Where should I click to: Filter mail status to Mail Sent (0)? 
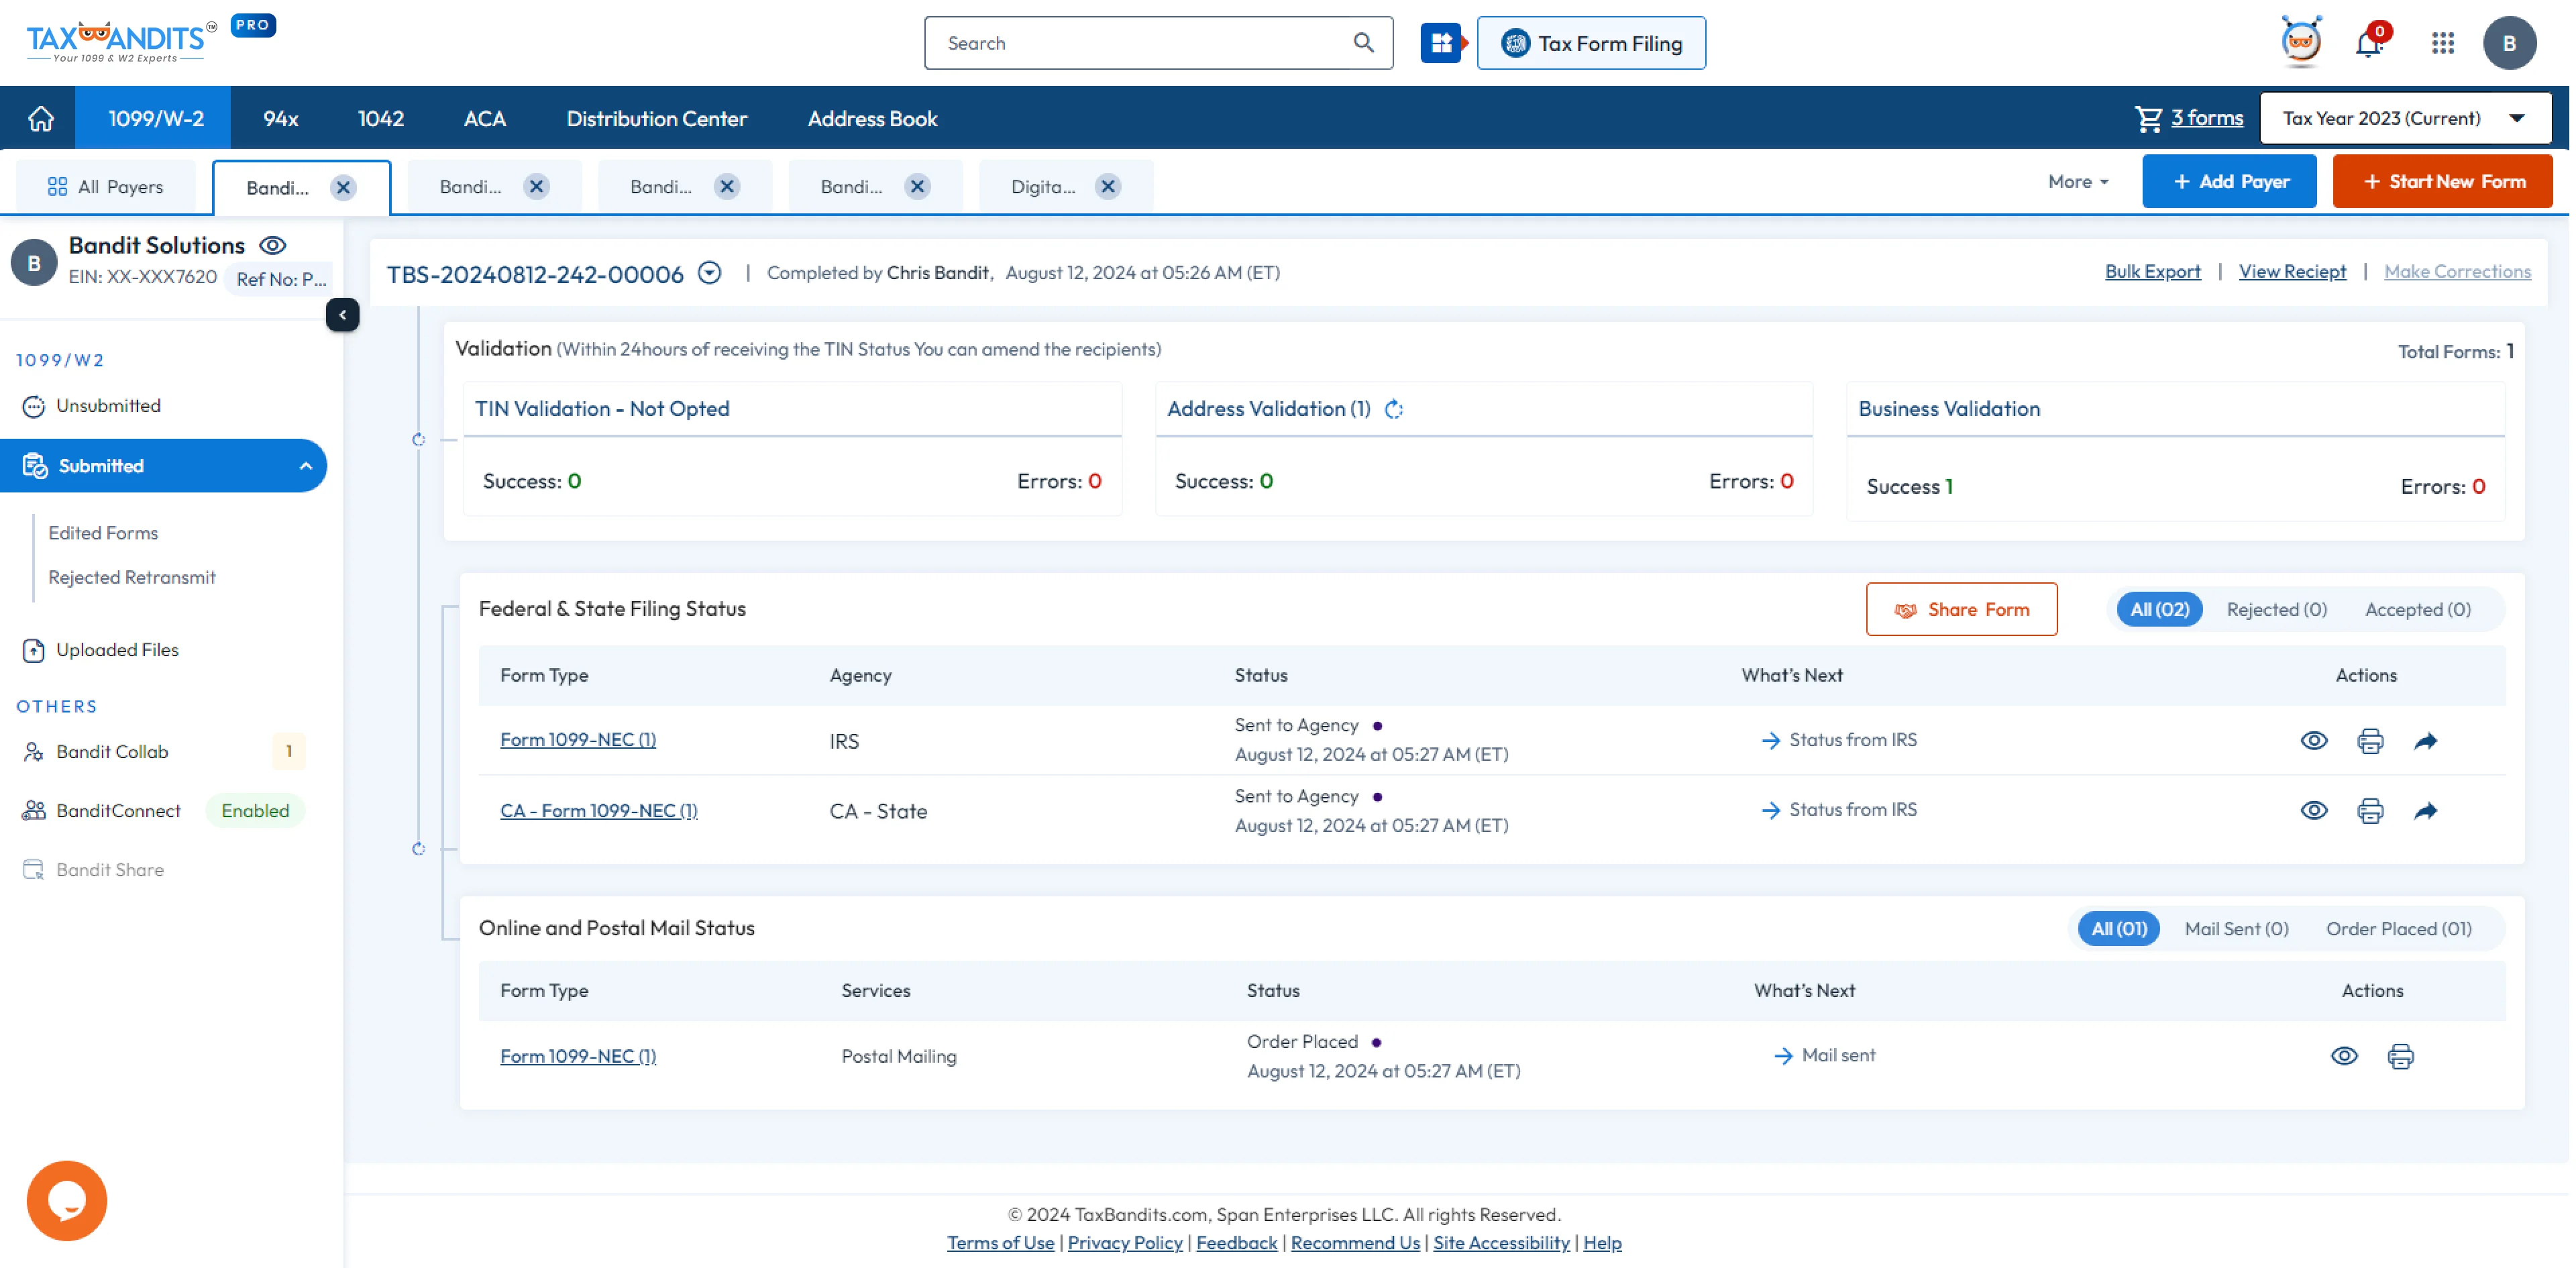[x=2236, y=929]
